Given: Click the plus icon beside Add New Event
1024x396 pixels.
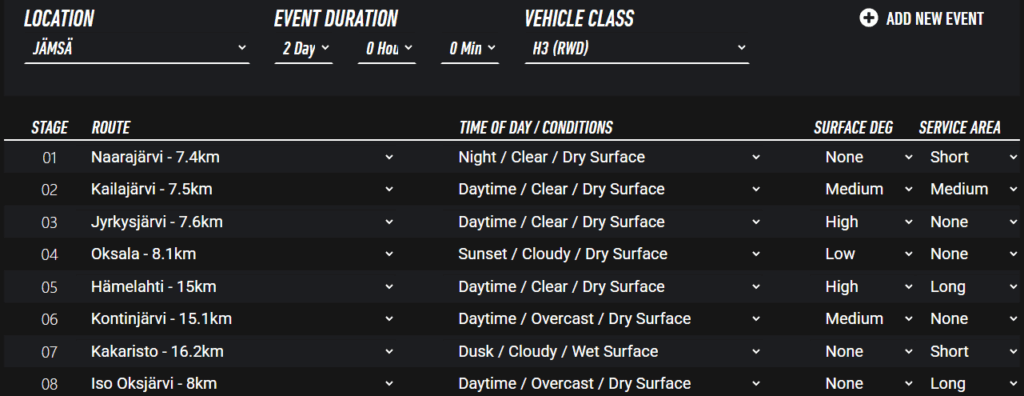Looking at the screenshot, I should pos(868,18).
